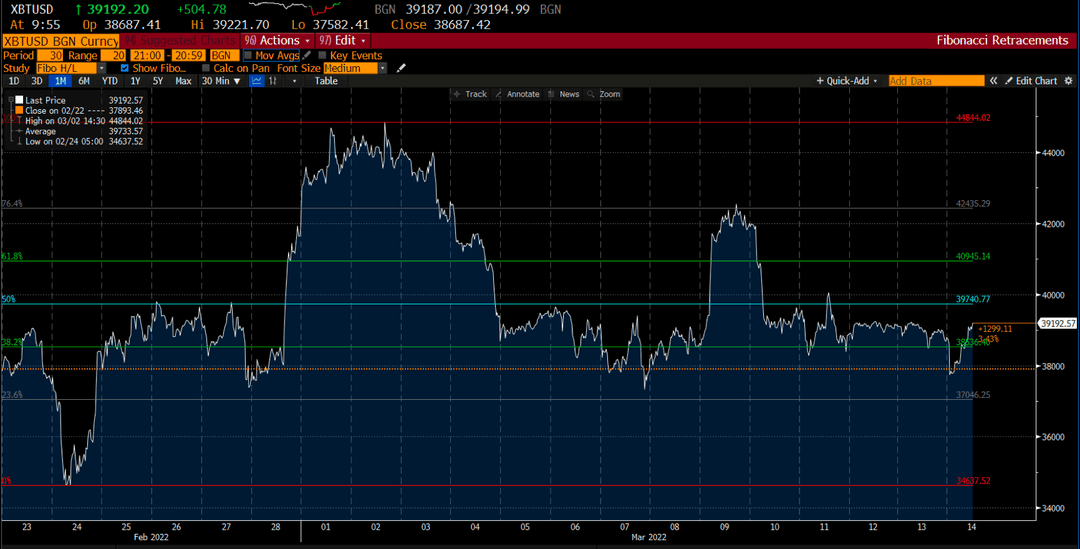Enable the Mov Avgs checkbox
The height and width of the screenshot is (549, 1080).
[x=249, y=56]
